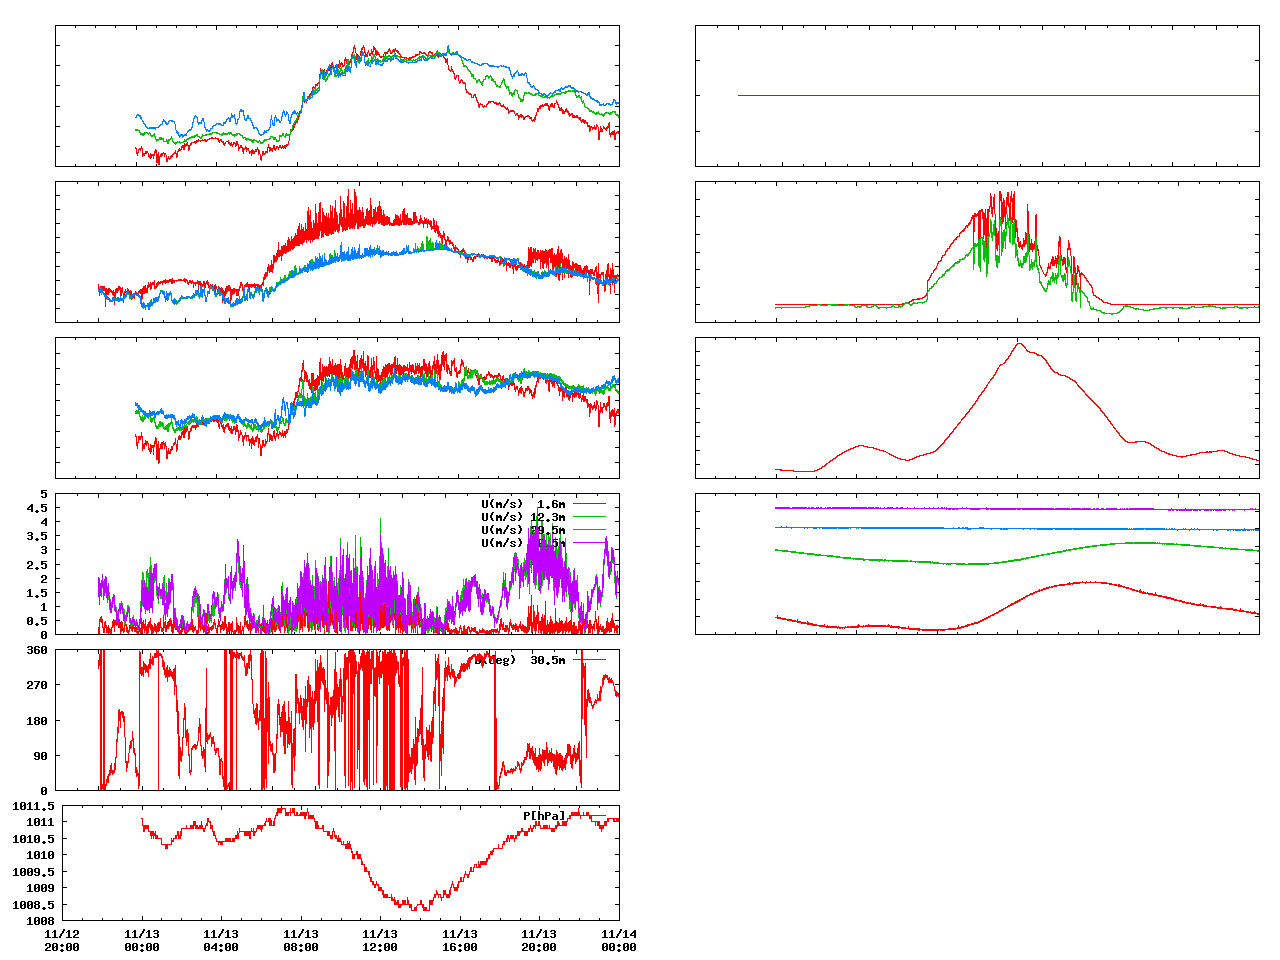1280x960 pixels.
Task: Click the "U(m/s) 1.6m" legend label
Action: 523,504
